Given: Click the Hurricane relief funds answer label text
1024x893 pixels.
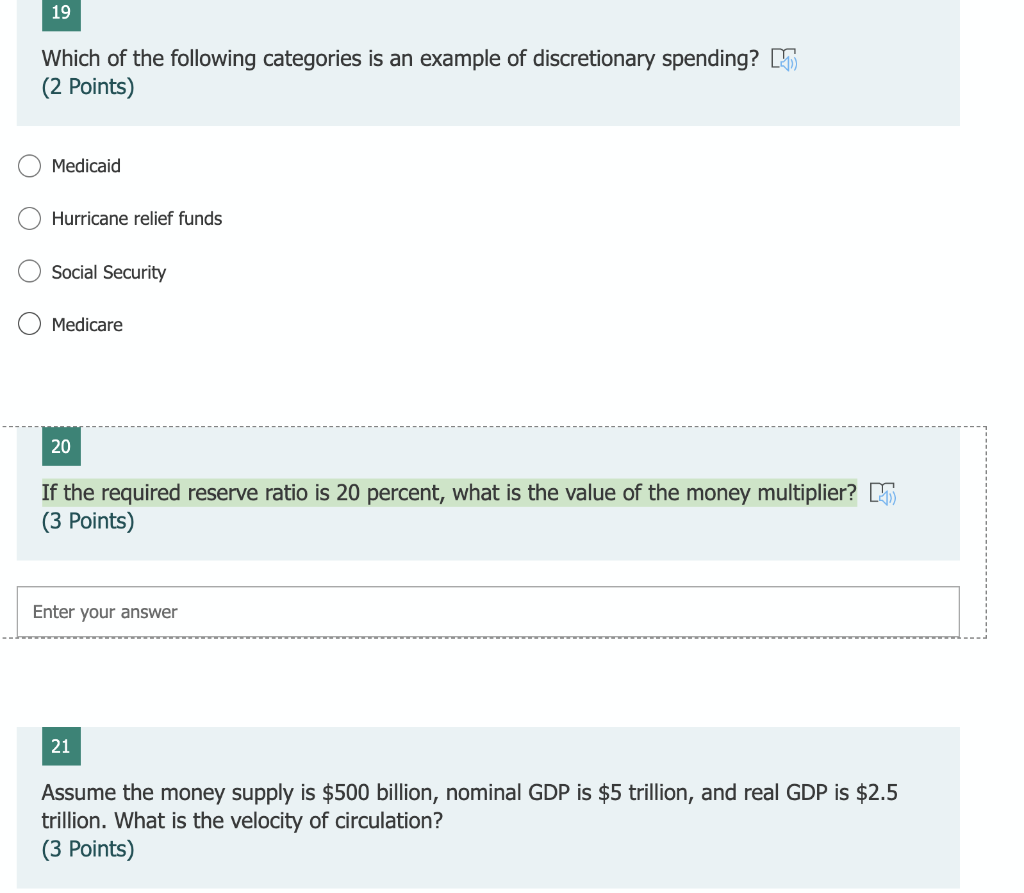Looking at the screenshot, I should 136,218.
